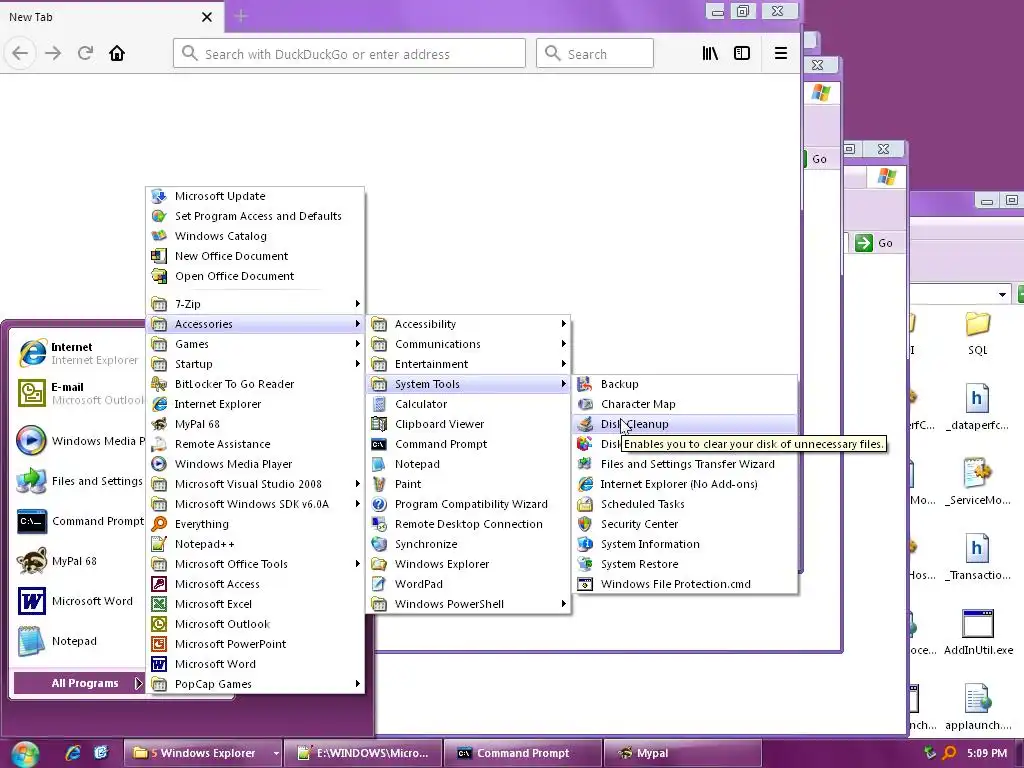Open Communications submenu
This screenshot has height=768, width=1024.
(468, 344)
